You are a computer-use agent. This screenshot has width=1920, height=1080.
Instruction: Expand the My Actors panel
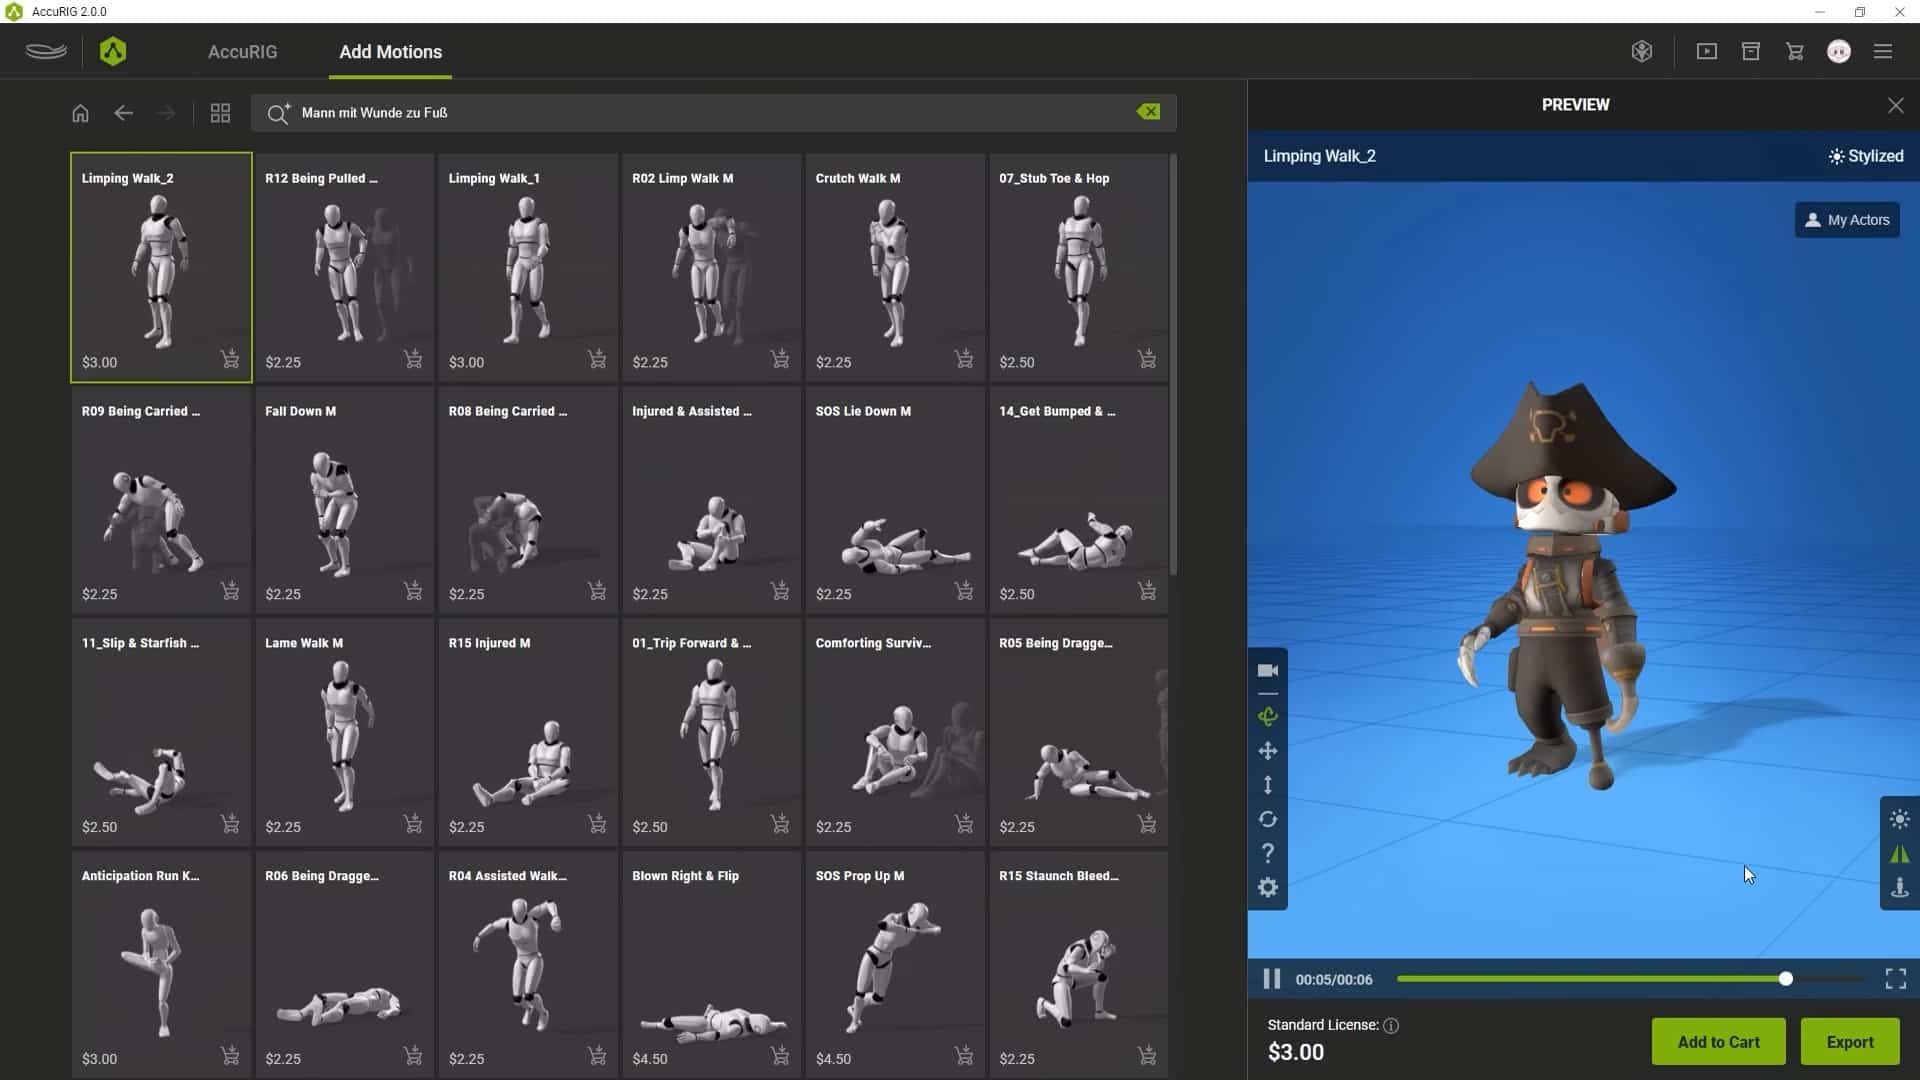pyautogui.click(x=1846, y=219)
